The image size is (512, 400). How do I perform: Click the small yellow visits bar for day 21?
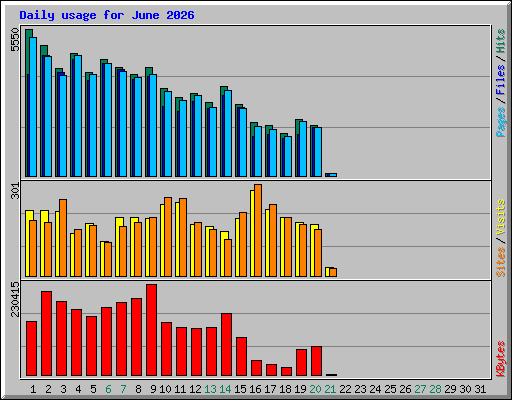click(x=327, y=272)
